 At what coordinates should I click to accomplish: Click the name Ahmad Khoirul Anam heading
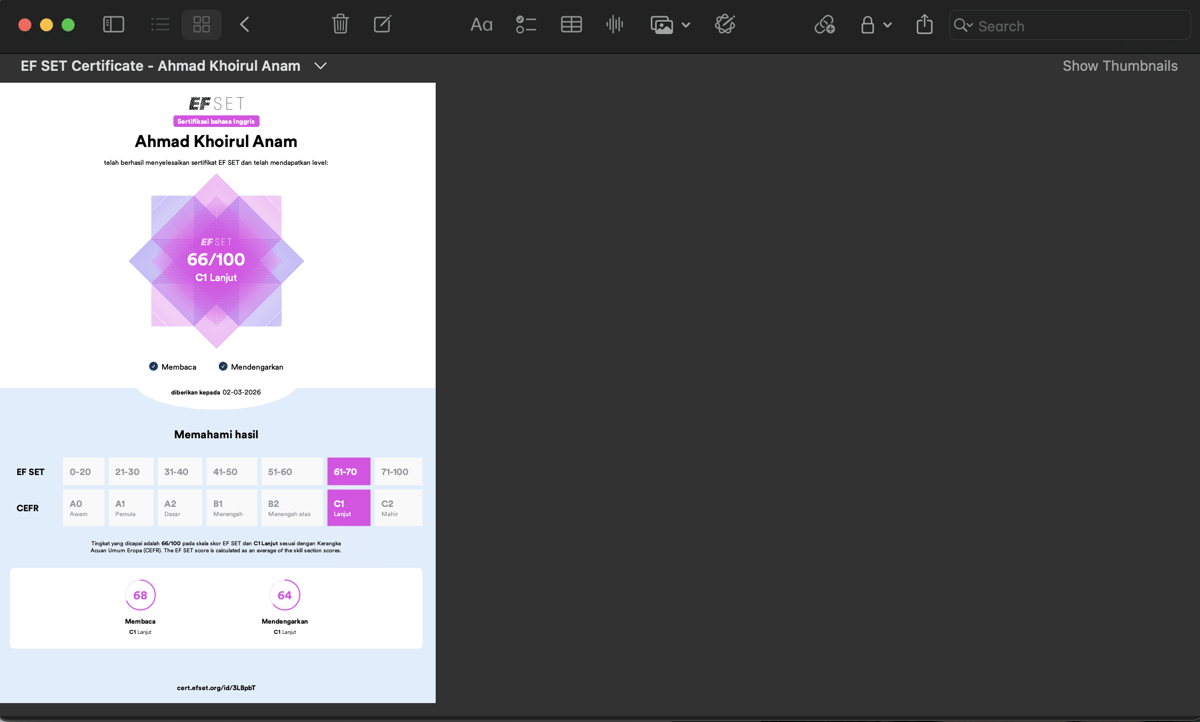coord(216,142)
